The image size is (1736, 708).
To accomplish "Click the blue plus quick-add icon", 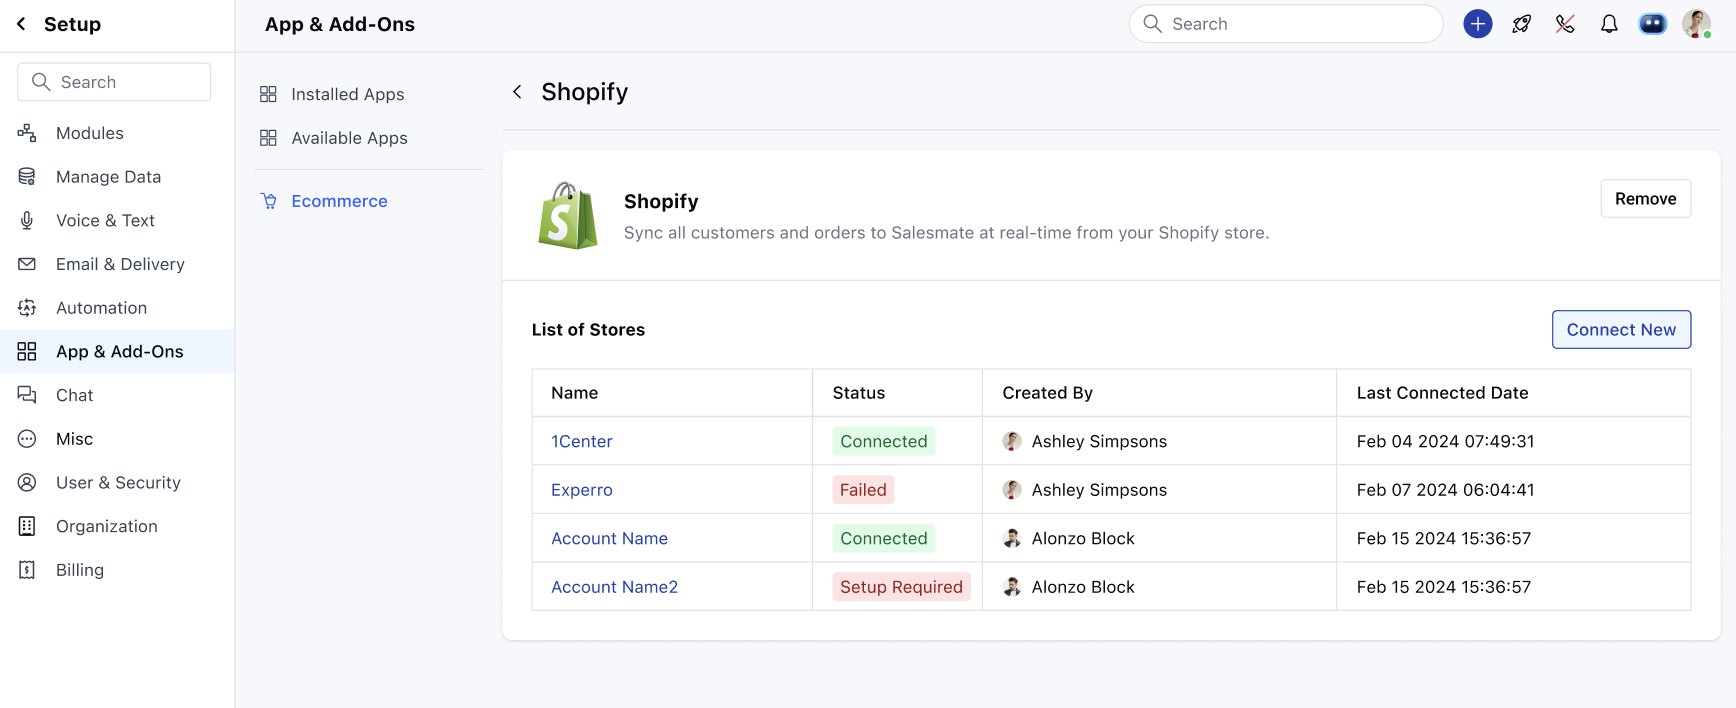I will 1477,24.
